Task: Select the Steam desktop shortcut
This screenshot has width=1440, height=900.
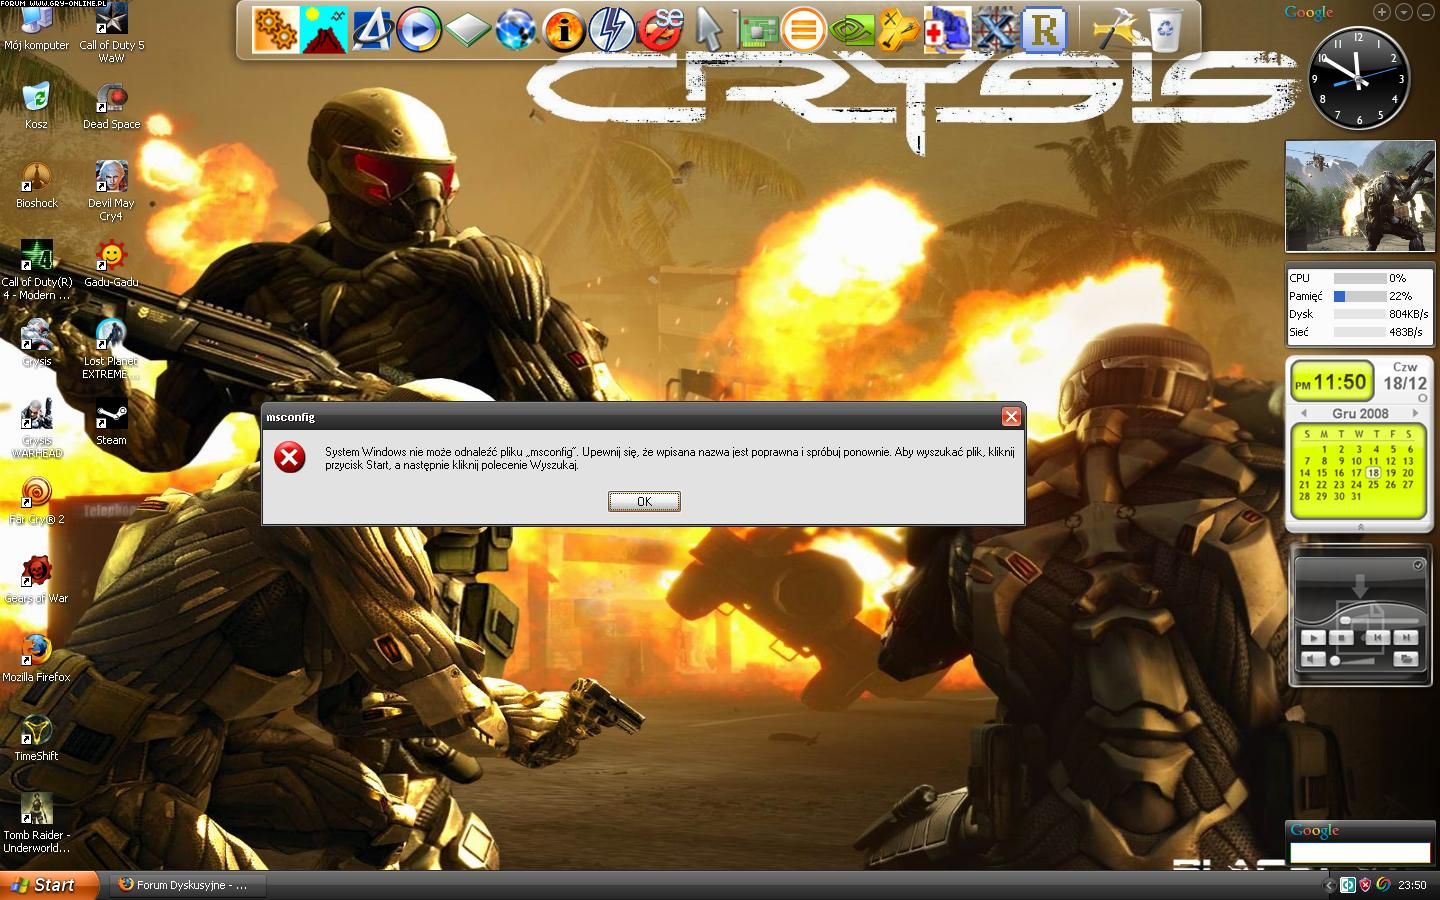Action: (x=111, y=423)
